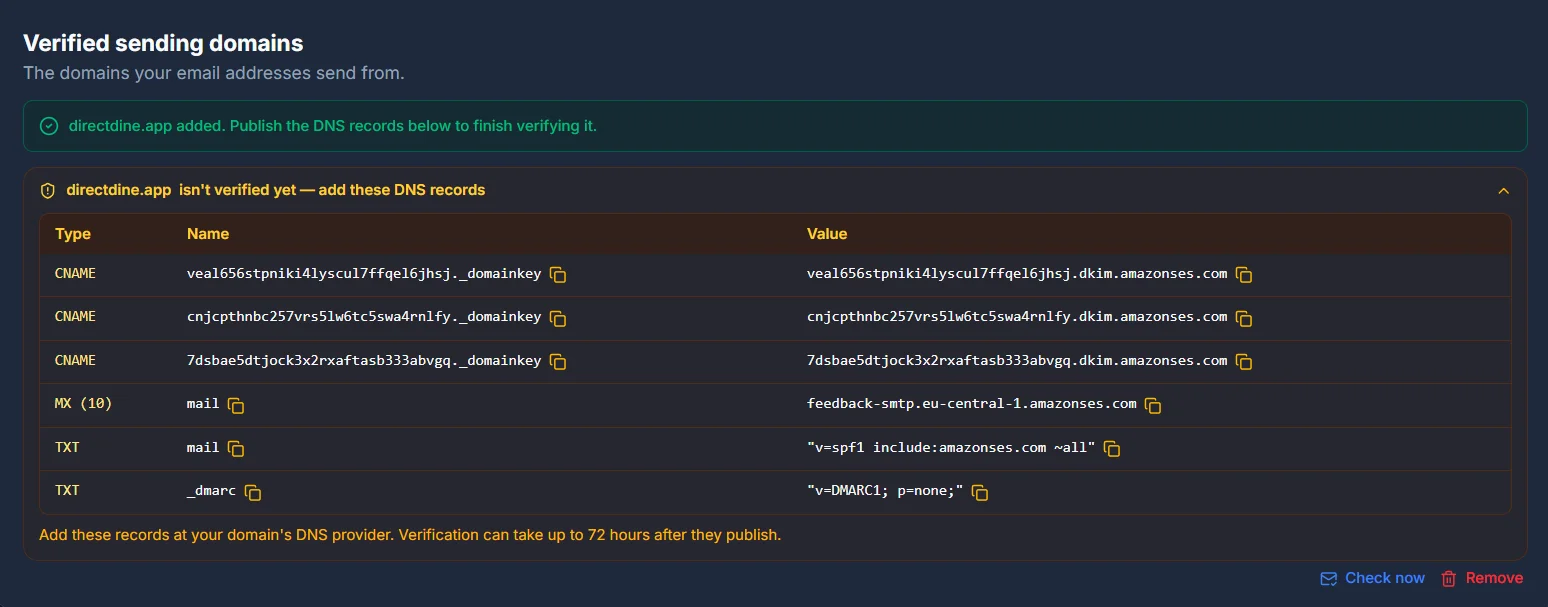The height and width of the screenshot is (607, 1548).
Task: Collapse the directdine.app DNS records panel
Action: click(x=1503, y=190)
